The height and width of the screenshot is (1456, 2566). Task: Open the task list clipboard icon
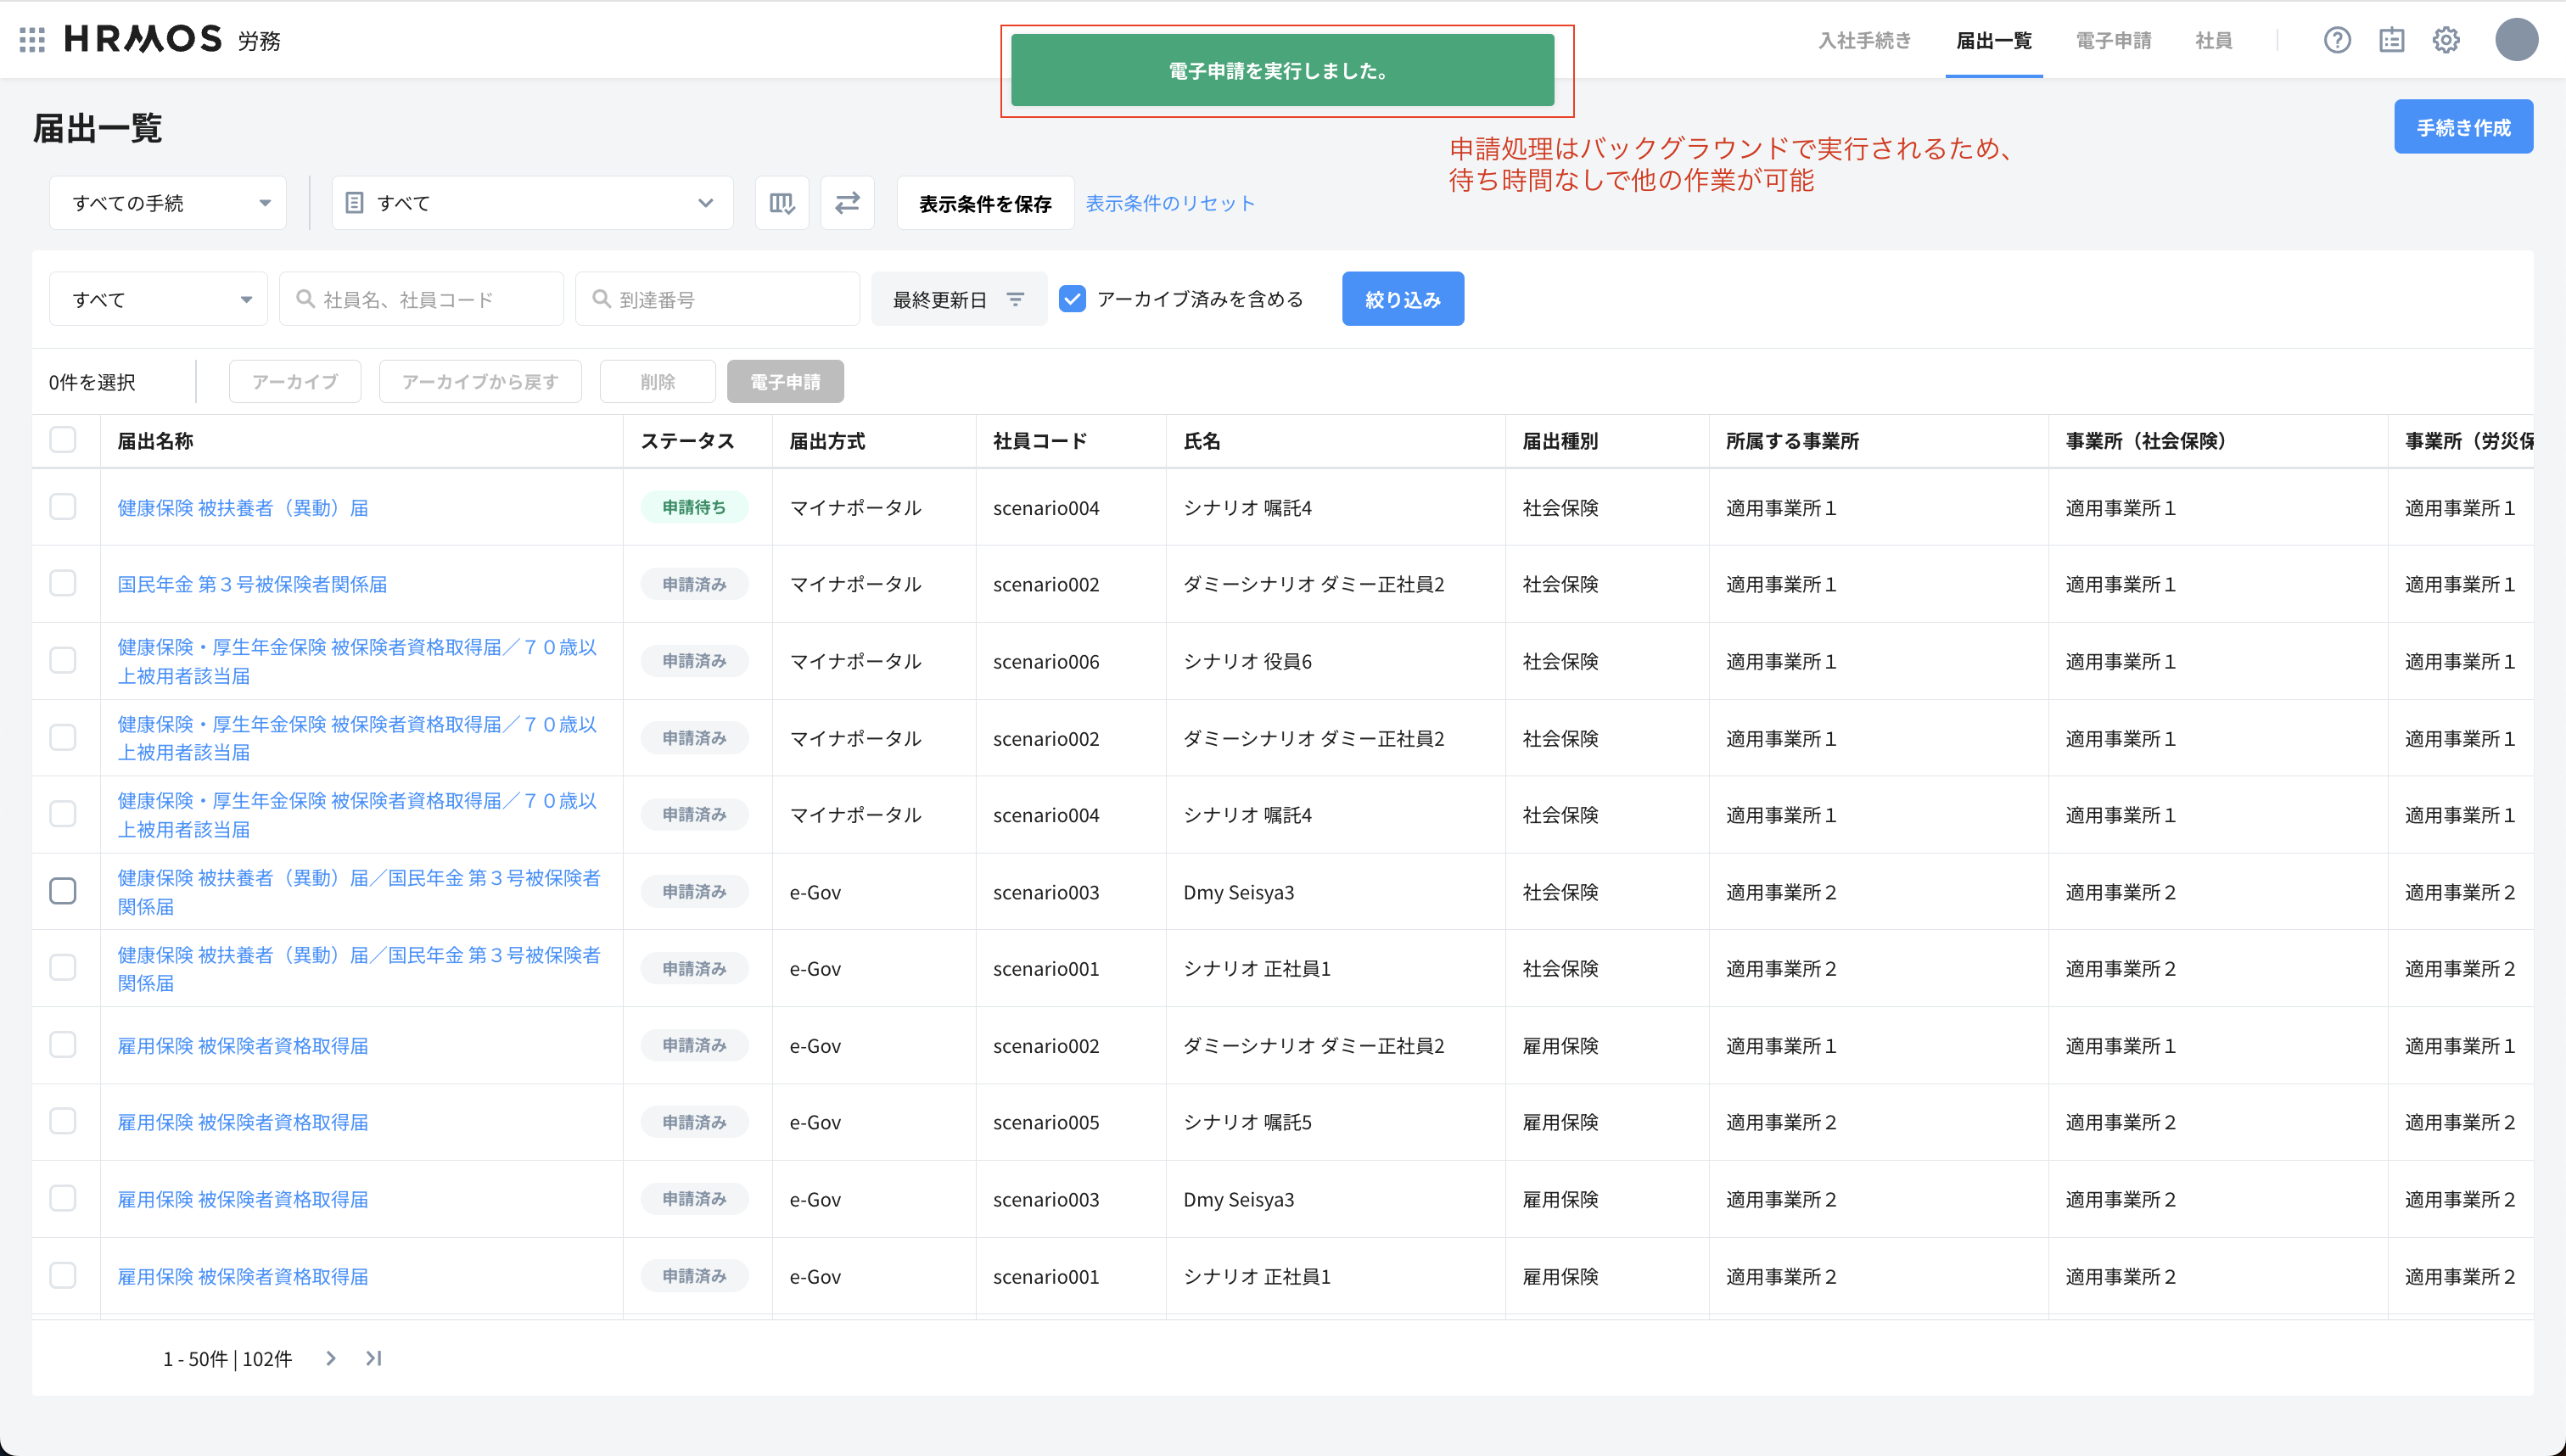[2392, 40]
